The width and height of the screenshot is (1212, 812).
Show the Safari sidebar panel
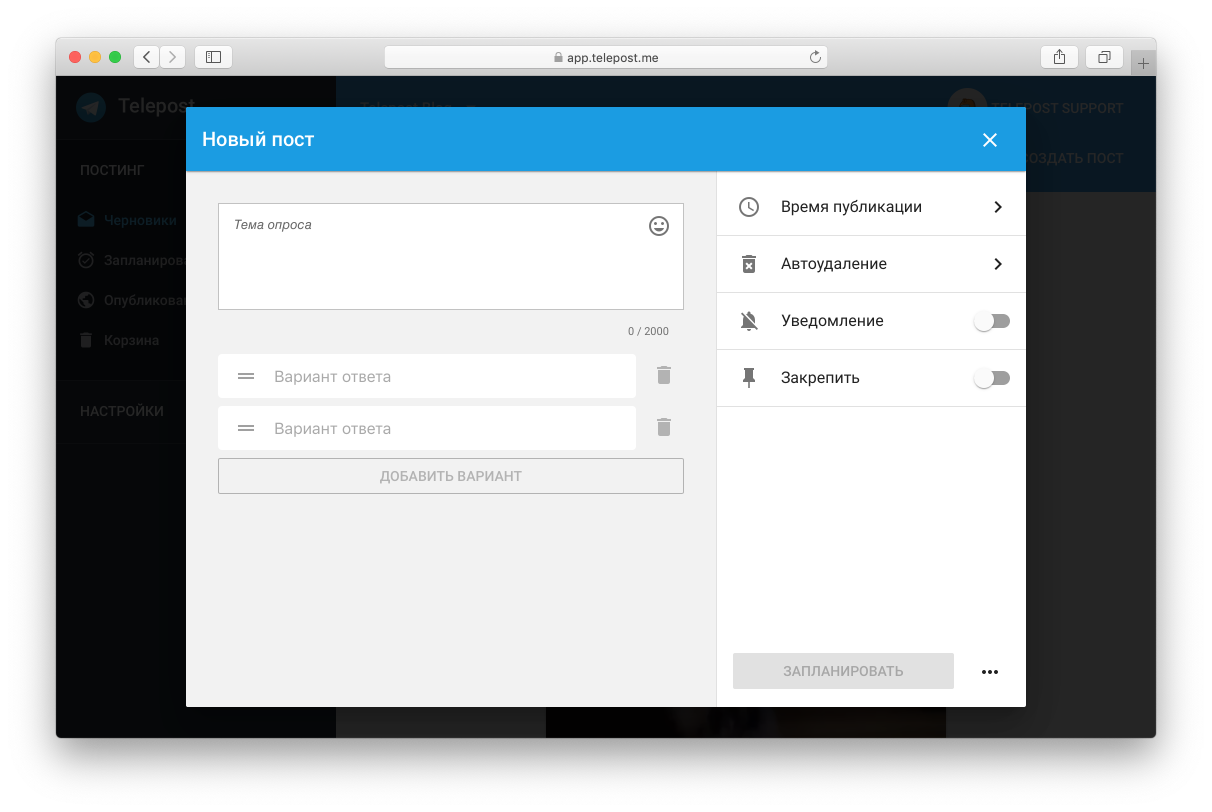tap(213, 57)
